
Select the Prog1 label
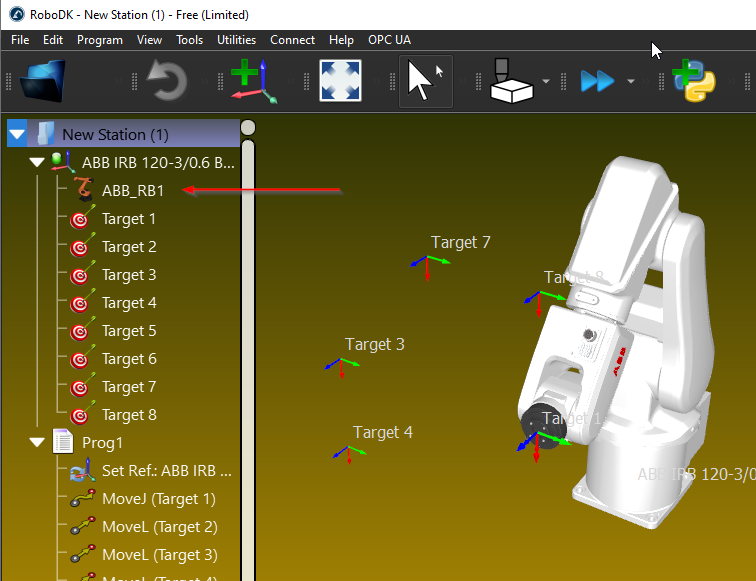102,443
